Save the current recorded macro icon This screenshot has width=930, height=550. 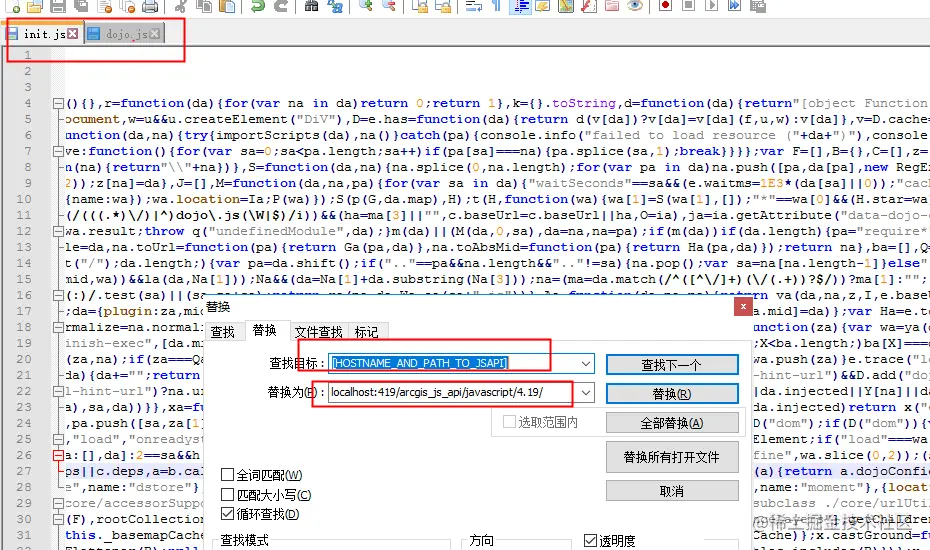pos(757,6)
